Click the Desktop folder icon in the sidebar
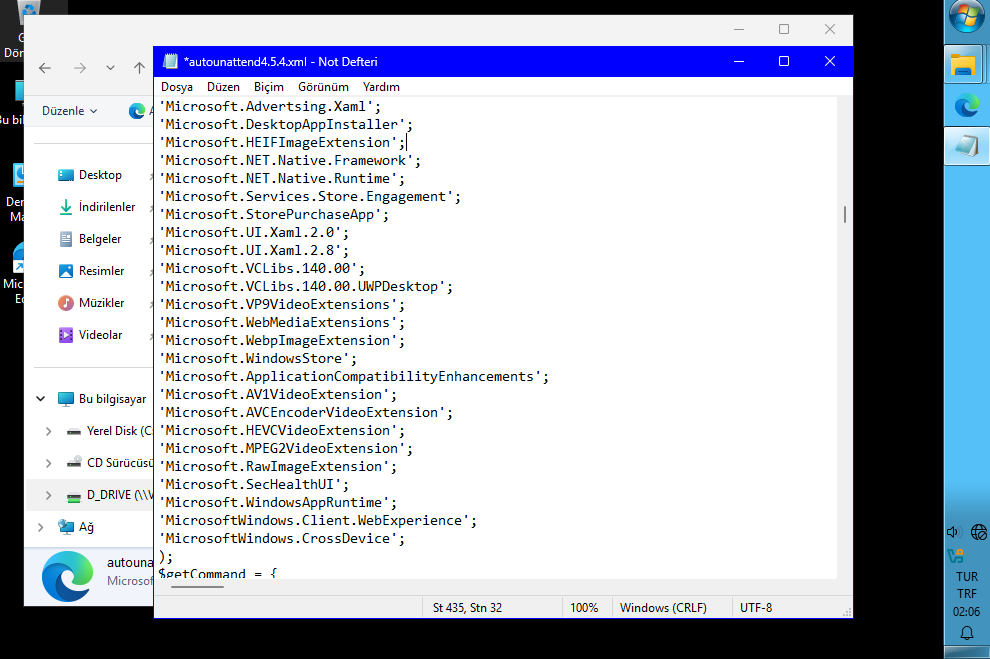Viewport: 990px width, 659px height. coord(66,175)
